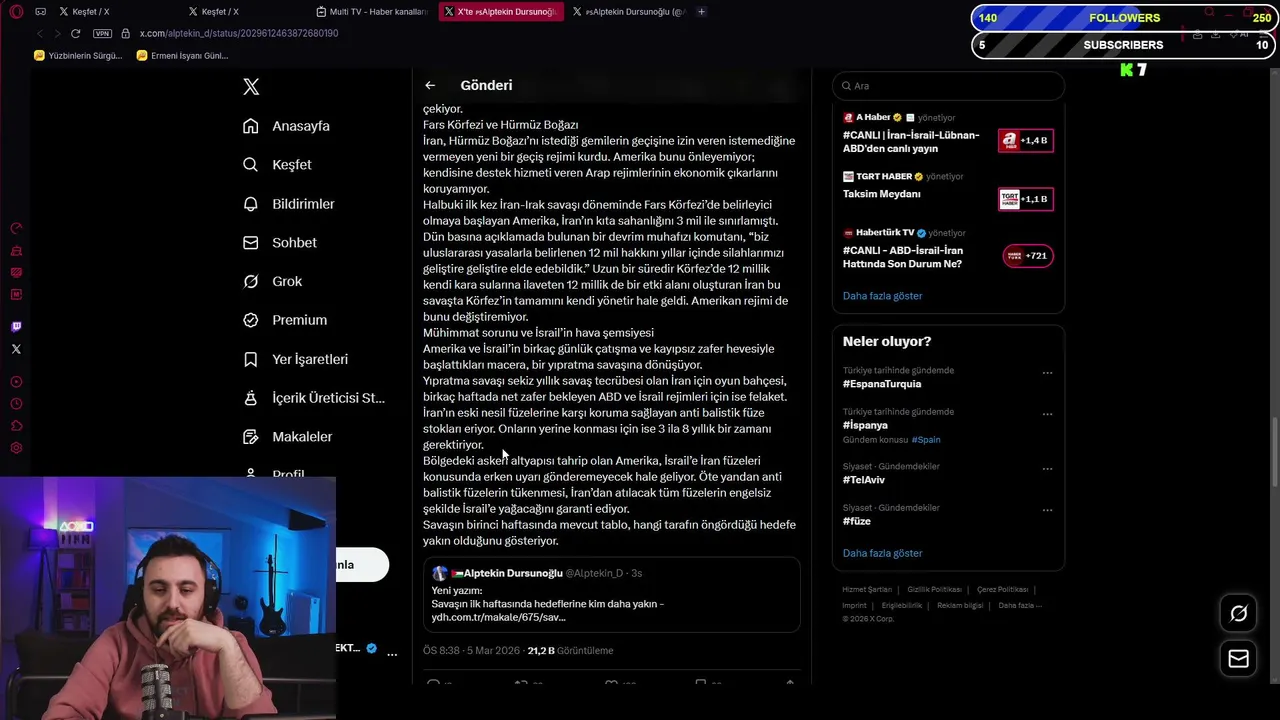Open #EspanaTurquia trend
This screenshot has width=1280, height=720.
click(882, 384)
